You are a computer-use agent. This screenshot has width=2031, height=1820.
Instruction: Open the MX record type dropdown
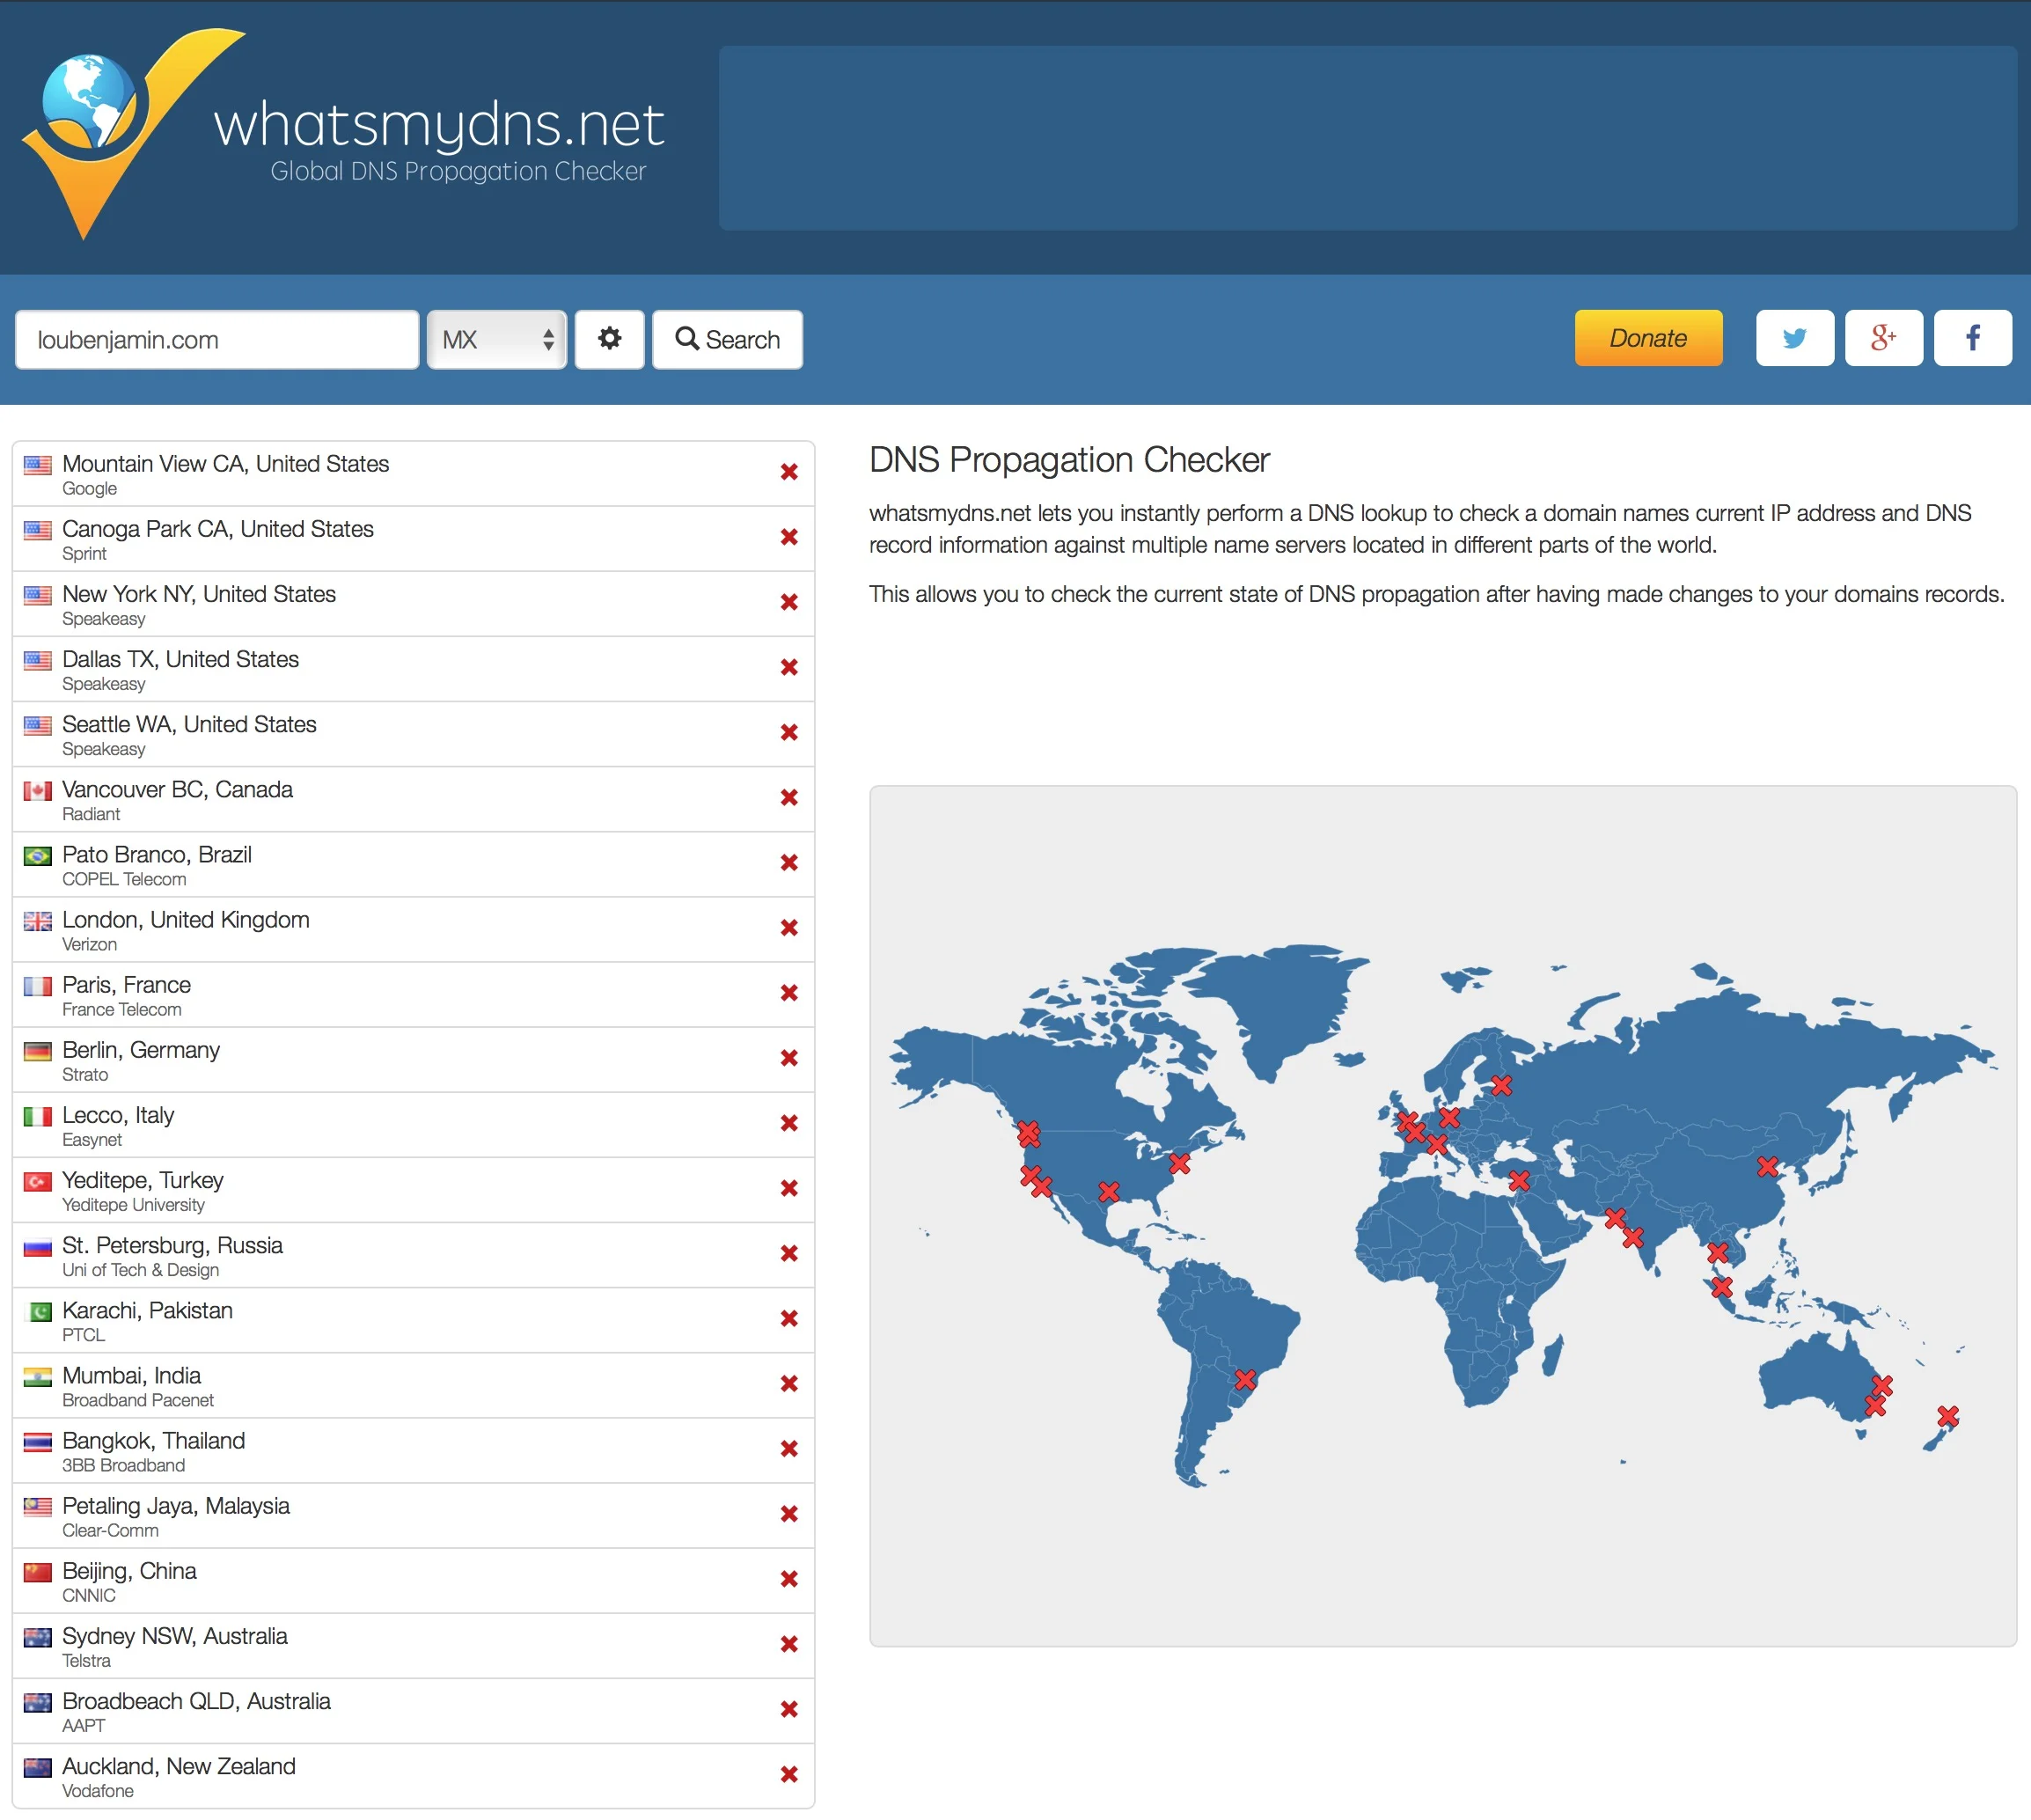coord(497,339)
